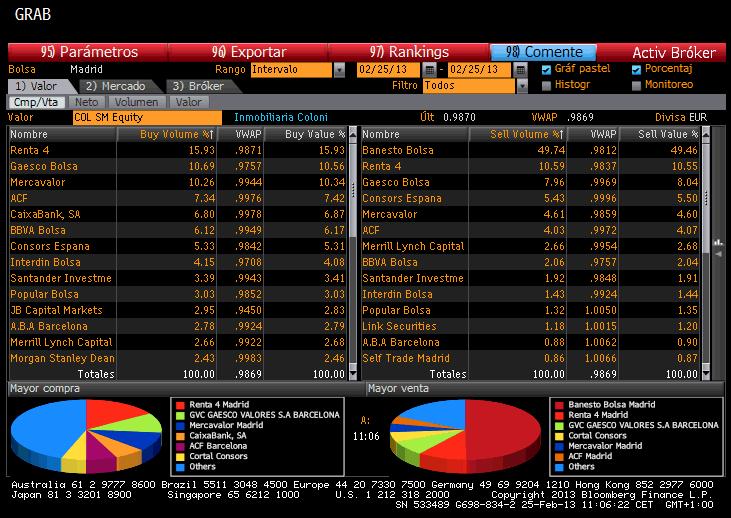Viewport: 731px width, 518px height.
Task: Click VWAP header in buy table
Action: coord(241,134)
